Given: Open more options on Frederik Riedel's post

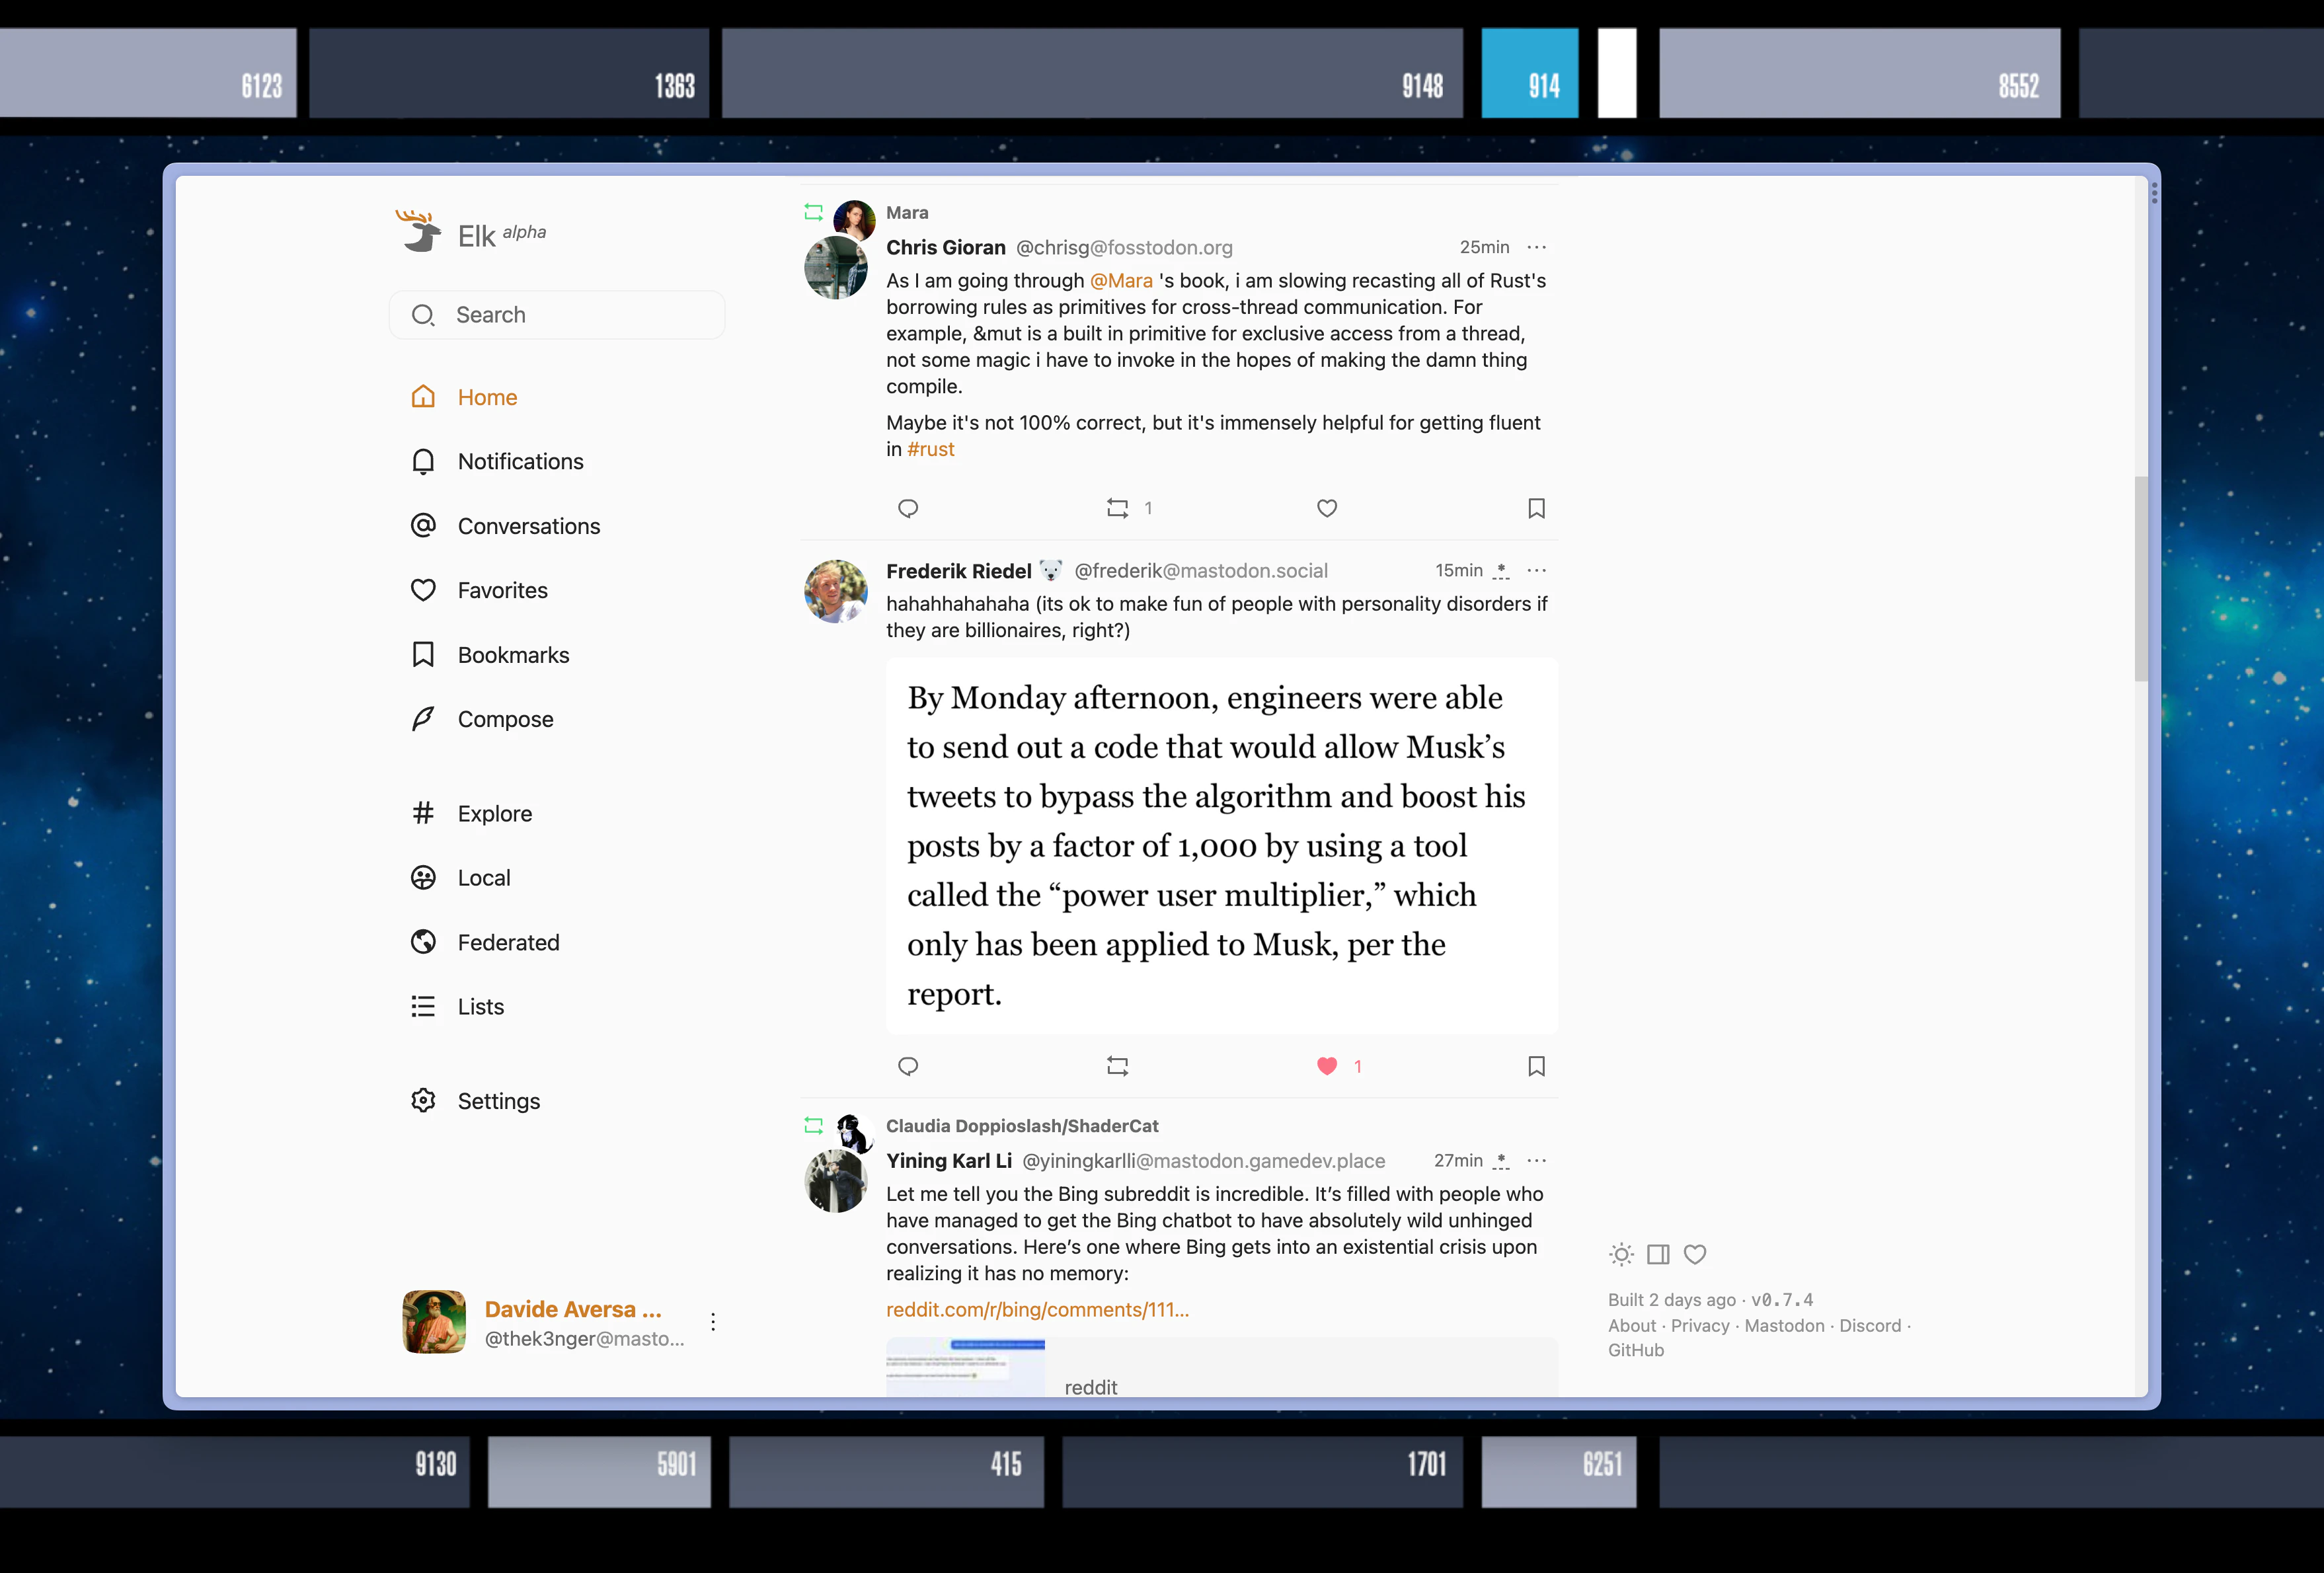Looking at the screenshot, I should point(1537,570).
